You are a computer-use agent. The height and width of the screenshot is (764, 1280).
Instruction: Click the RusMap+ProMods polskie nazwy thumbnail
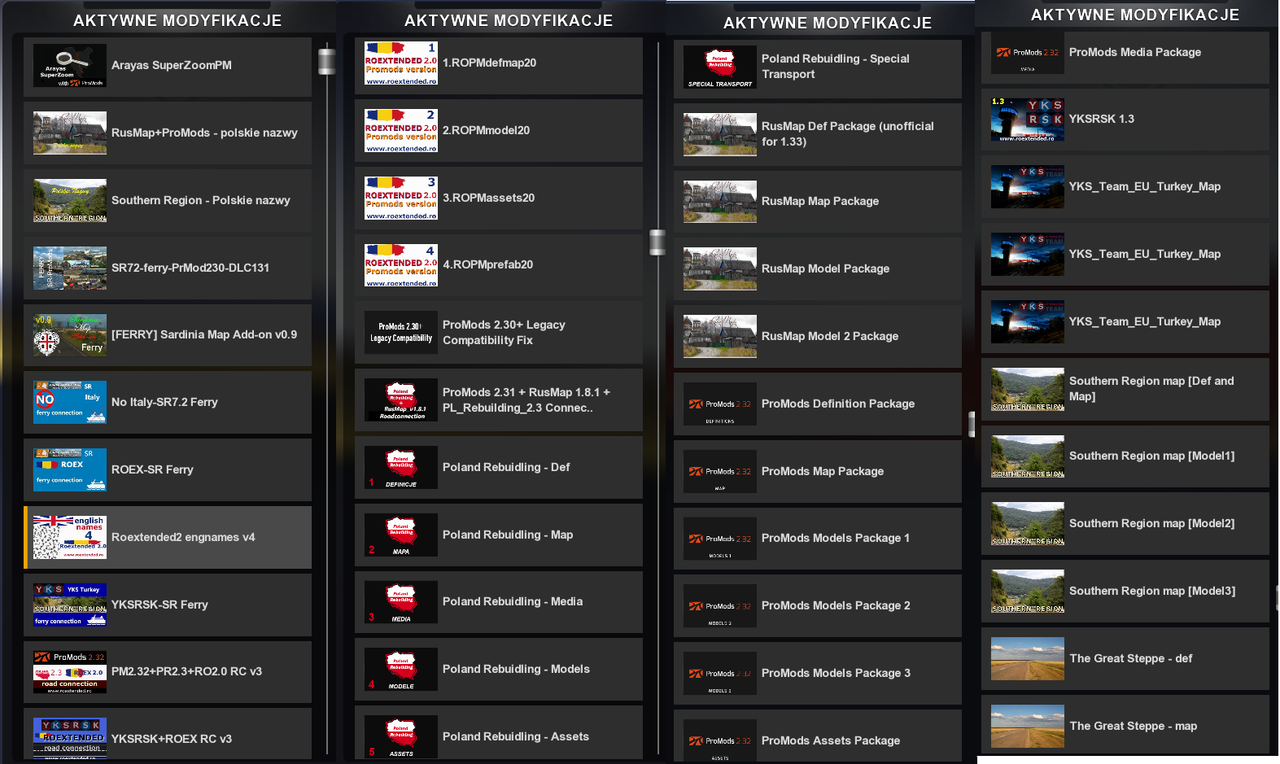pyautogui.click(x=70, y=133)
